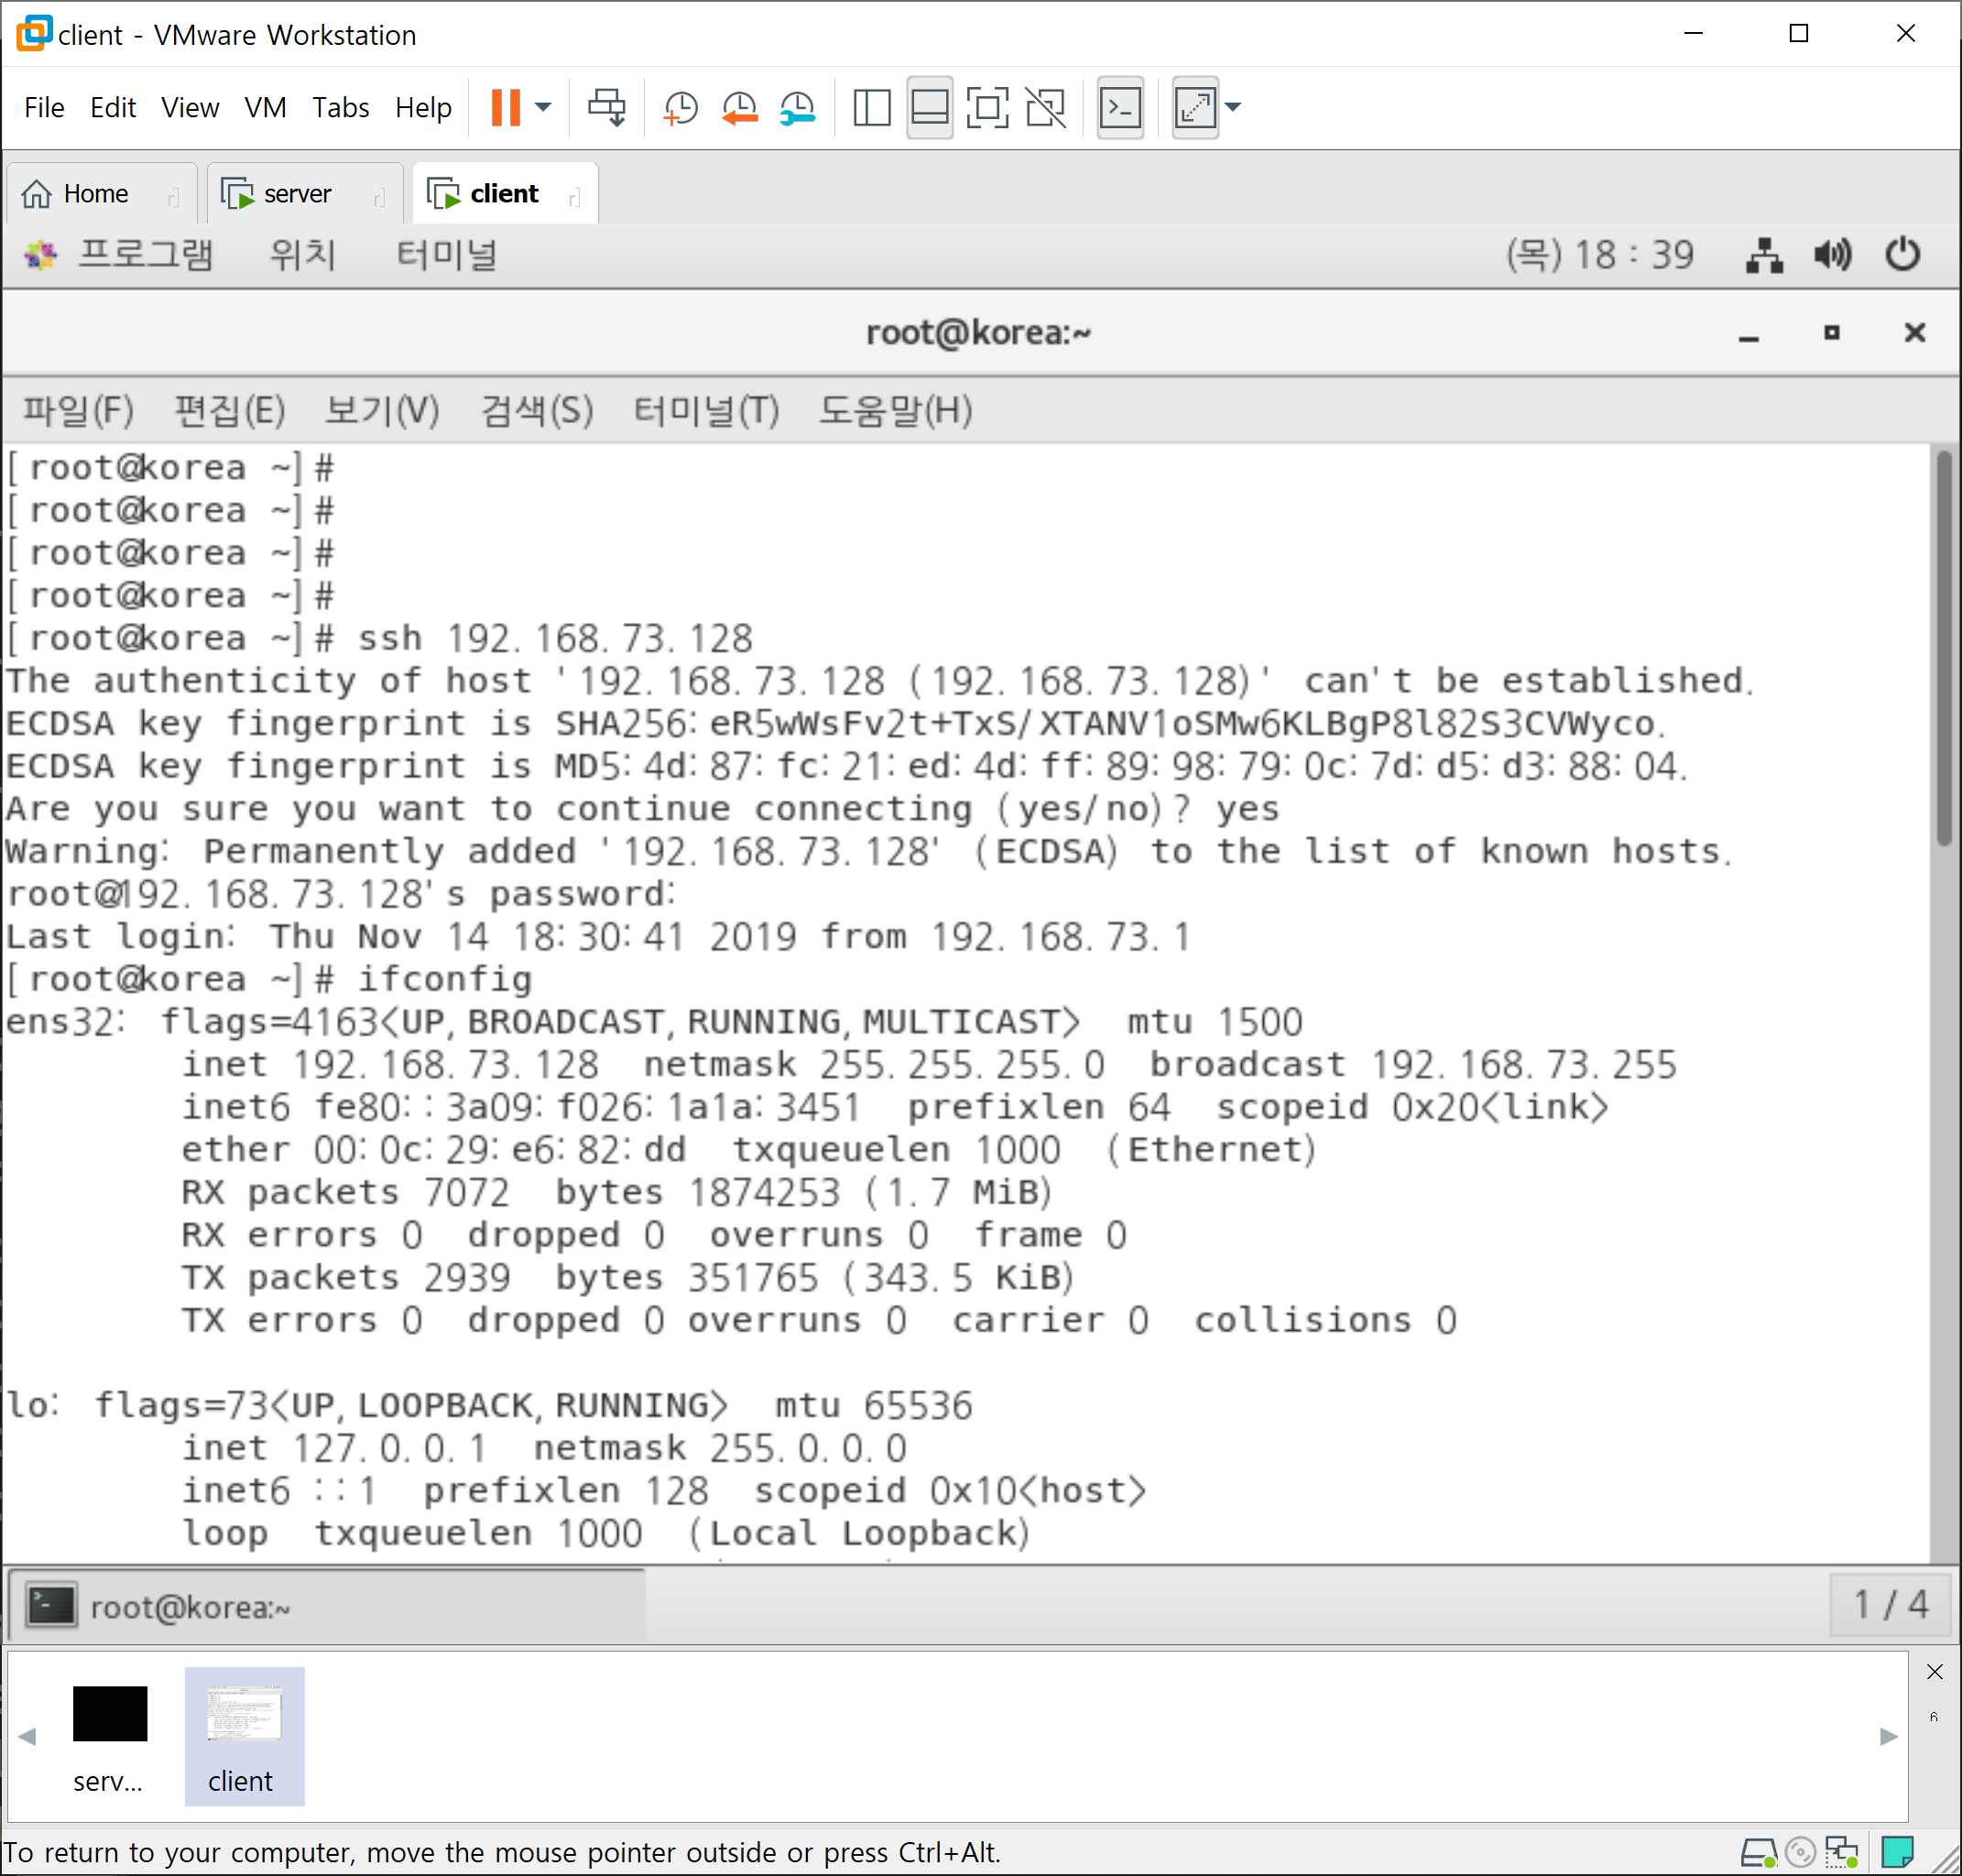Open the console view icon

tap(1120, 107)
